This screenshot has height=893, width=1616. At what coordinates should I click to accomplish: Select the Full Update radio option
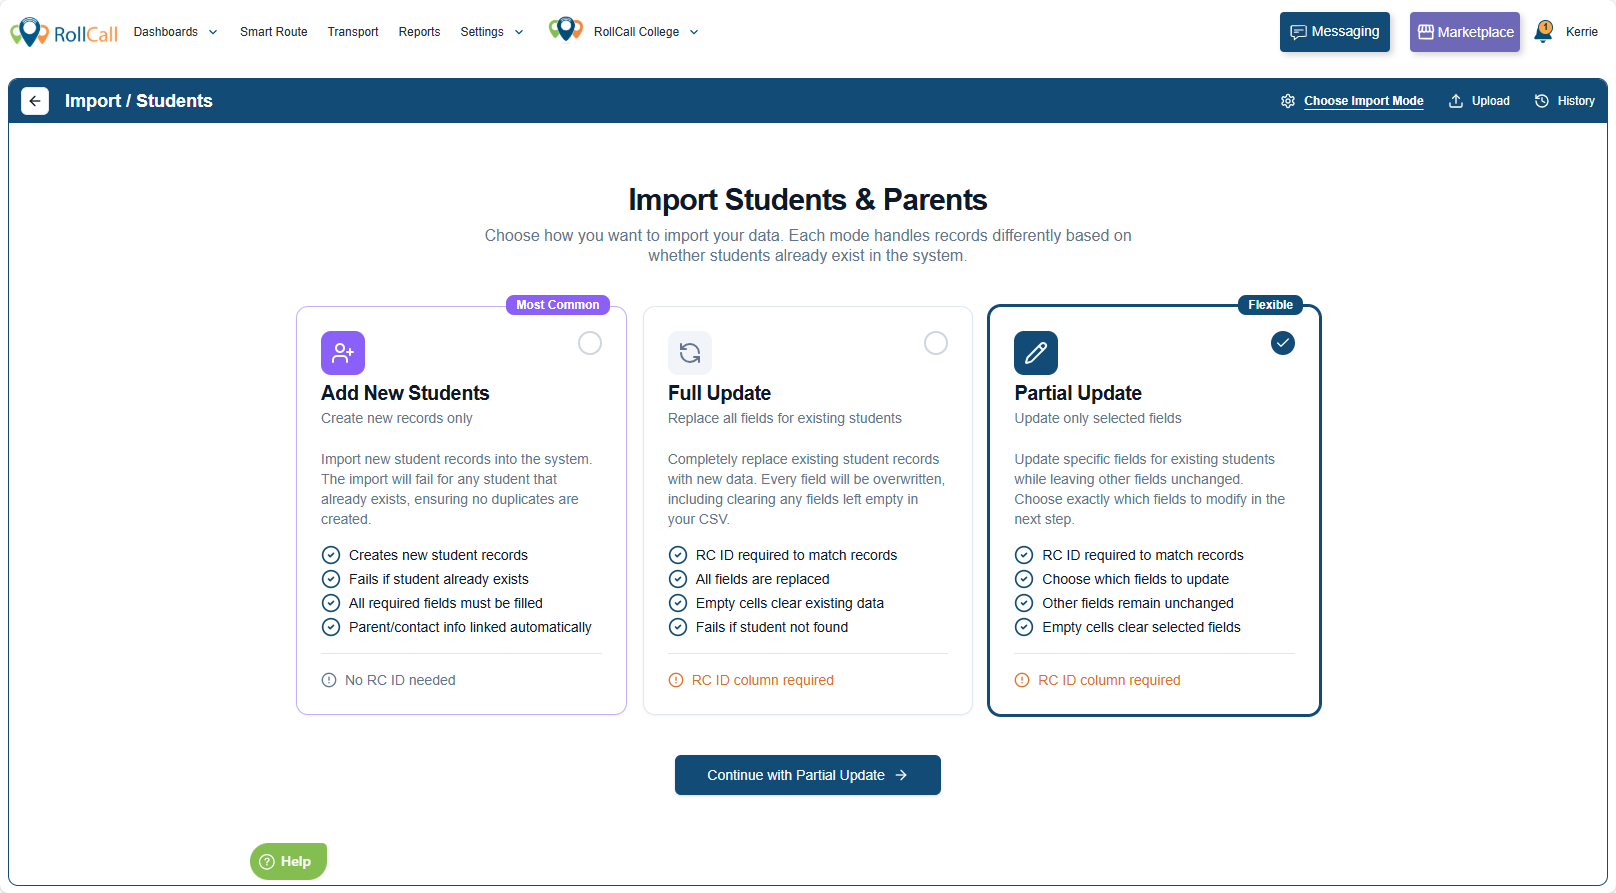tap(936, 343)
